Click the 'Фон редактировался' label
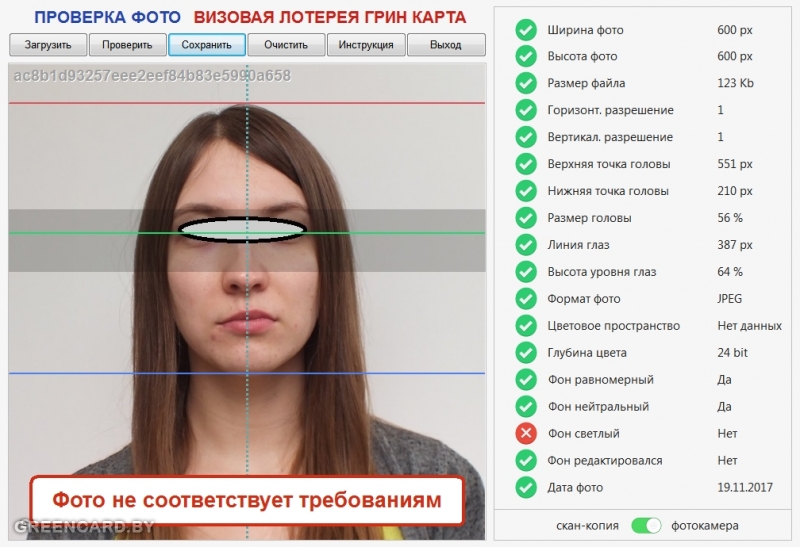Viewport: 800px width, 547px height. coord(605,461)
